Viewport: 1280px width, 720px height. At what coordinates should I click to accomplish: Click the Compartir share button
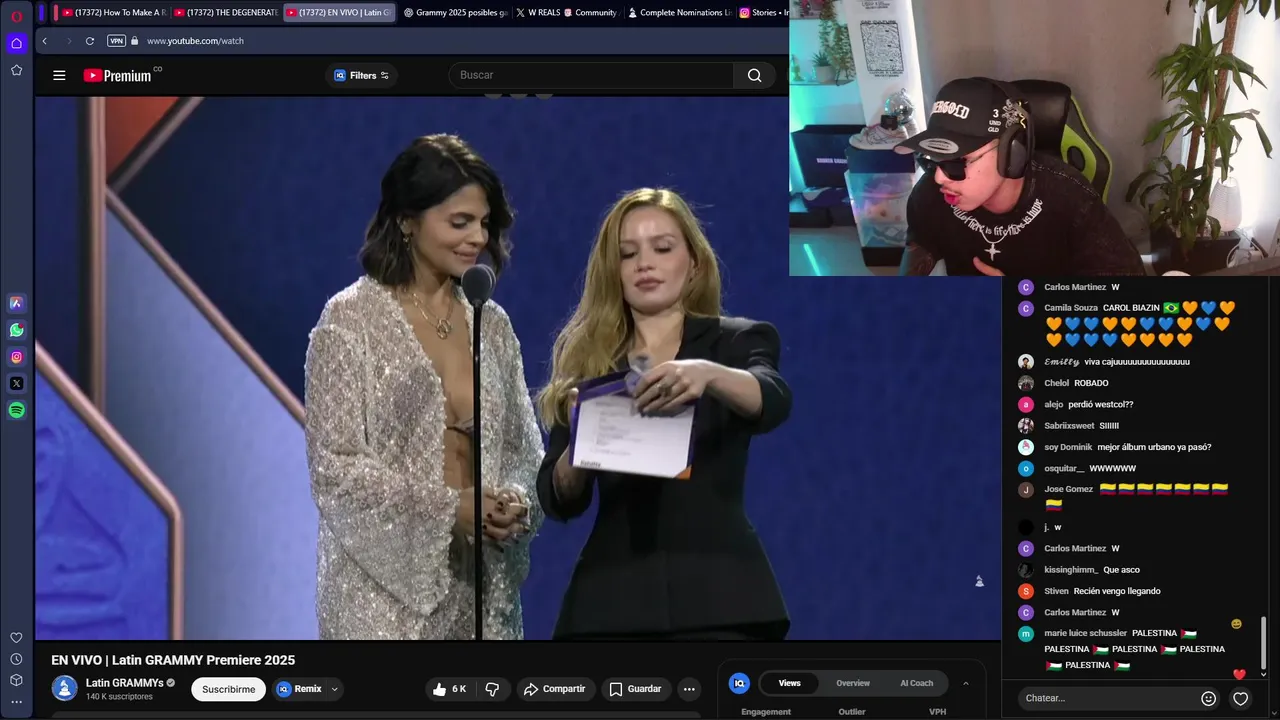pos(555,689)
